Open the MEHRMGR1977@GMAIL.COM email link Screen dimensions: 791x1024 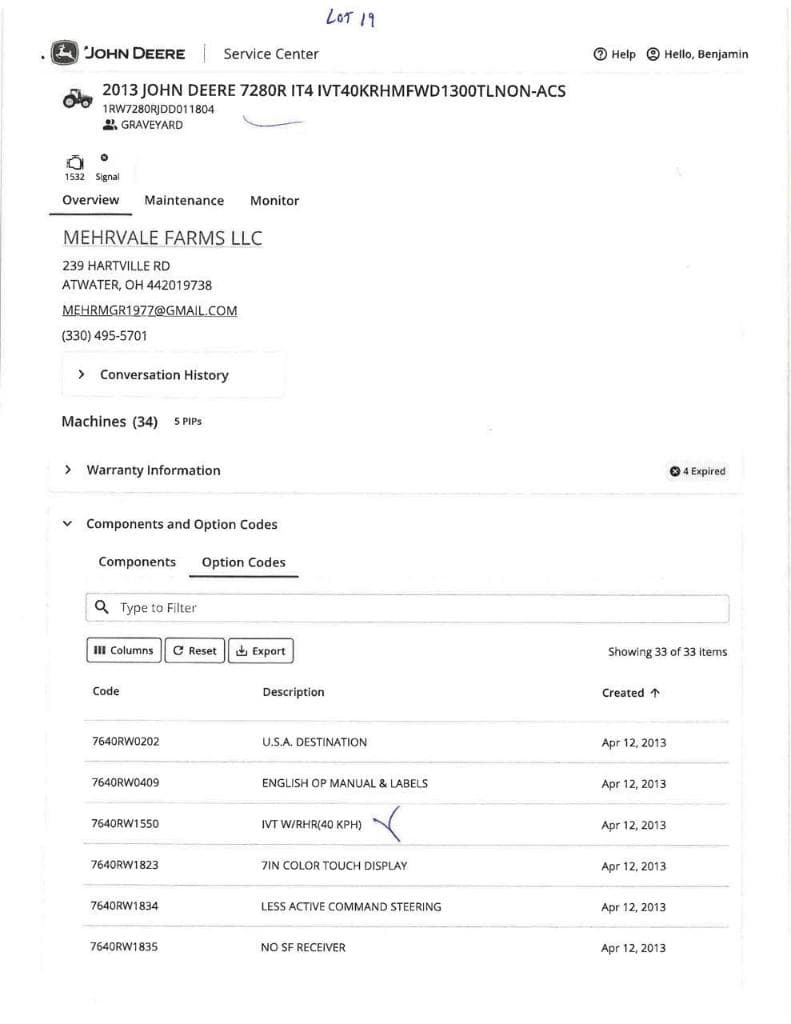coord(150,311)
